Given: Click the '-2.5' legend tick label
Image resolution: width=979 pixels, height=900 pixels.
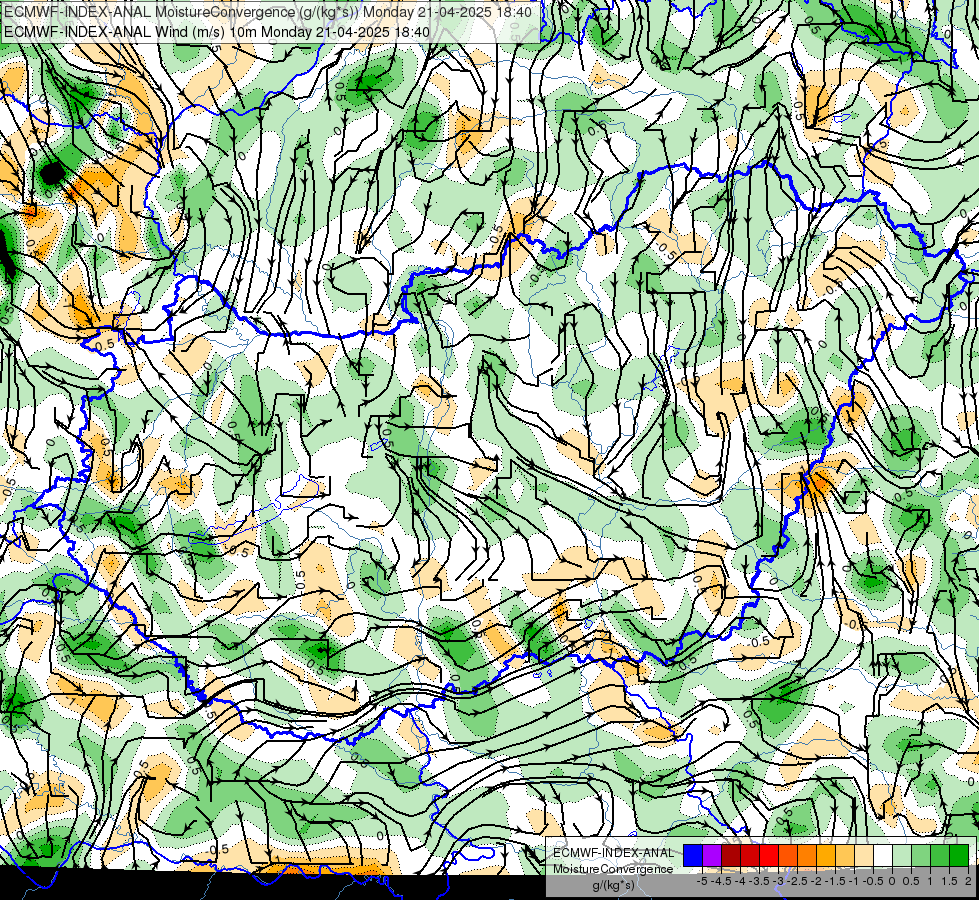Looking at the screenshot, I should [797, 881].
